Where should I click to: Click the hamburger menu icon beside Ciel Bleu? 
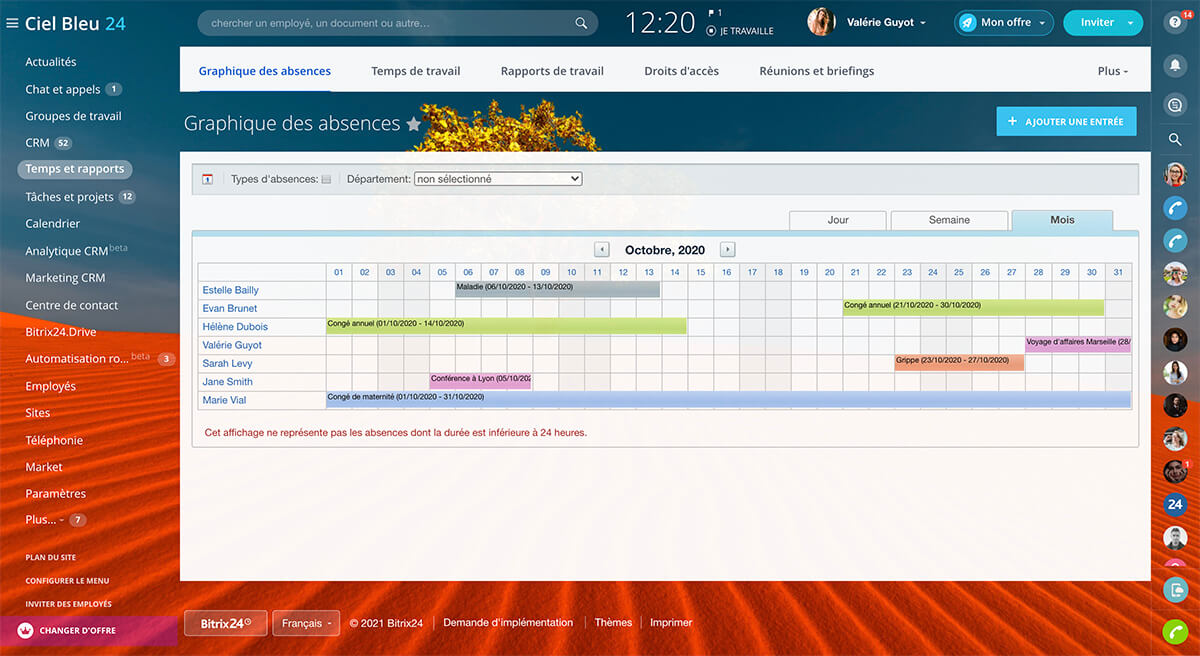click(12, 23)
